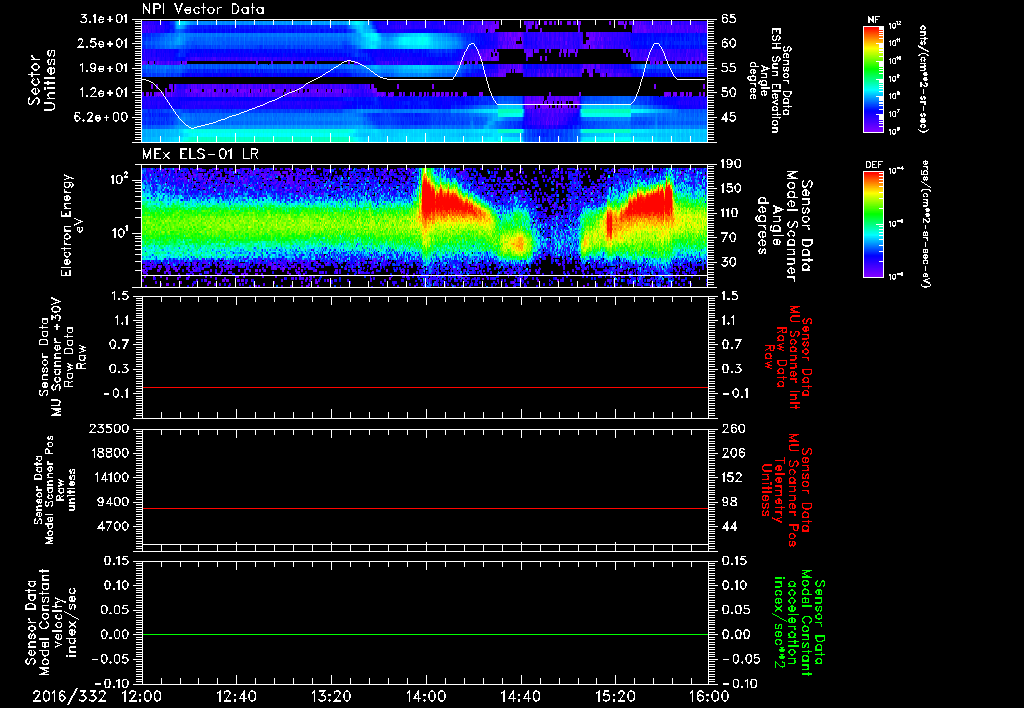Select the DEF energy flux color bar
The height and width of the screenshot is (708, 1024).
873,224
